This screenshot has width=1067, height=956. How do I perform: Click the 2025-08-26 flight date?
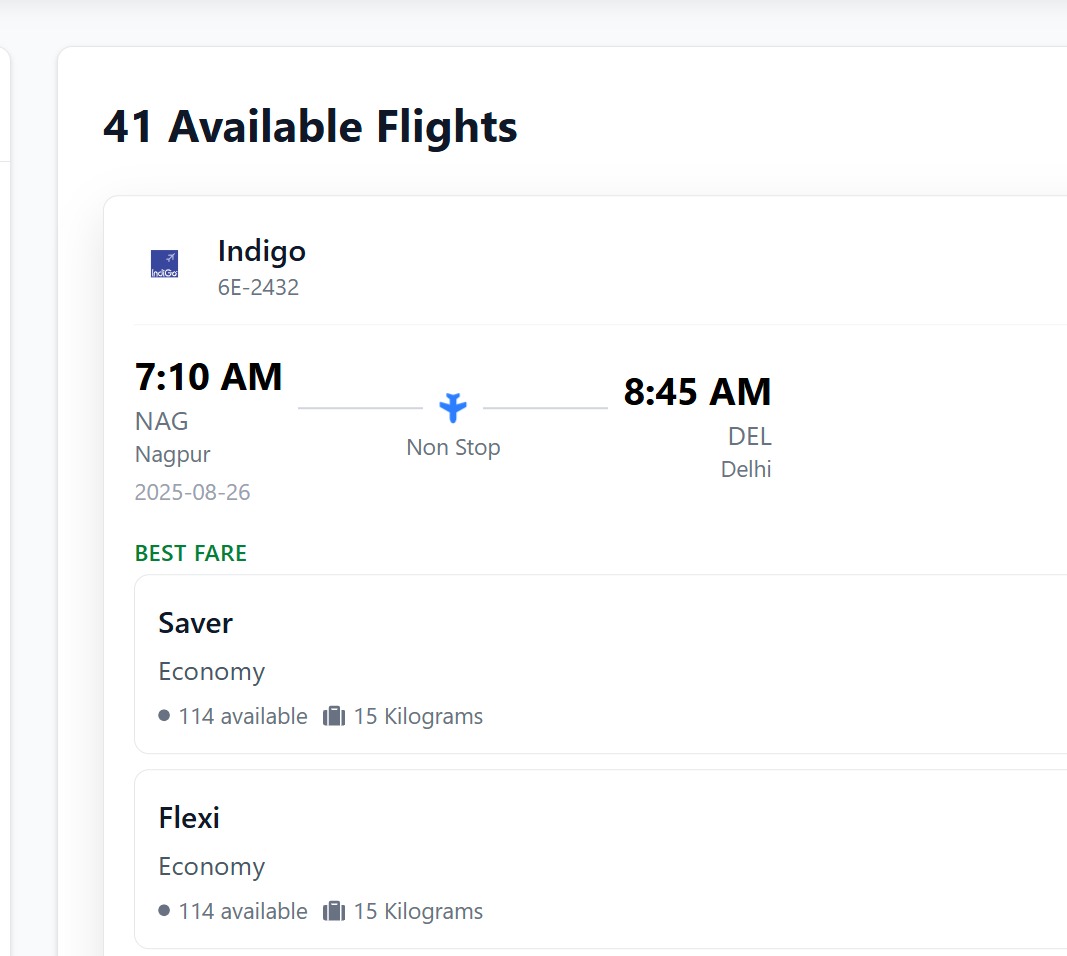[x=193, y=492]
